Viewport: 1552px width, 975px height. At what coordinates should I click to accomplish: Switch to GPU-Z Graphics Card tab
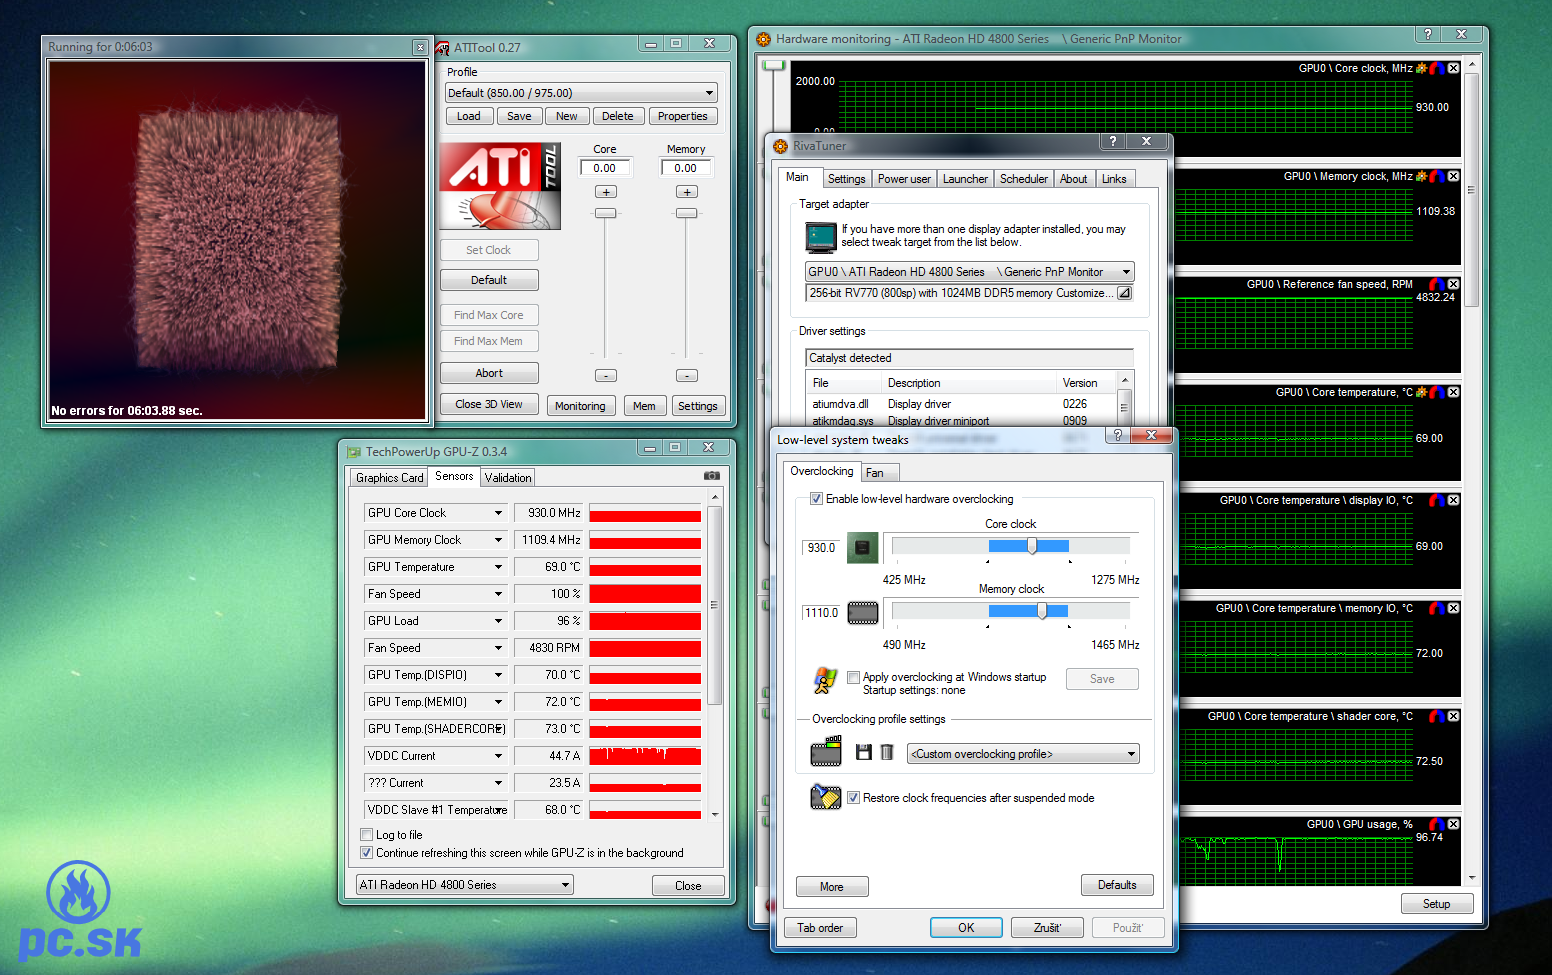[x=390, y=478]
